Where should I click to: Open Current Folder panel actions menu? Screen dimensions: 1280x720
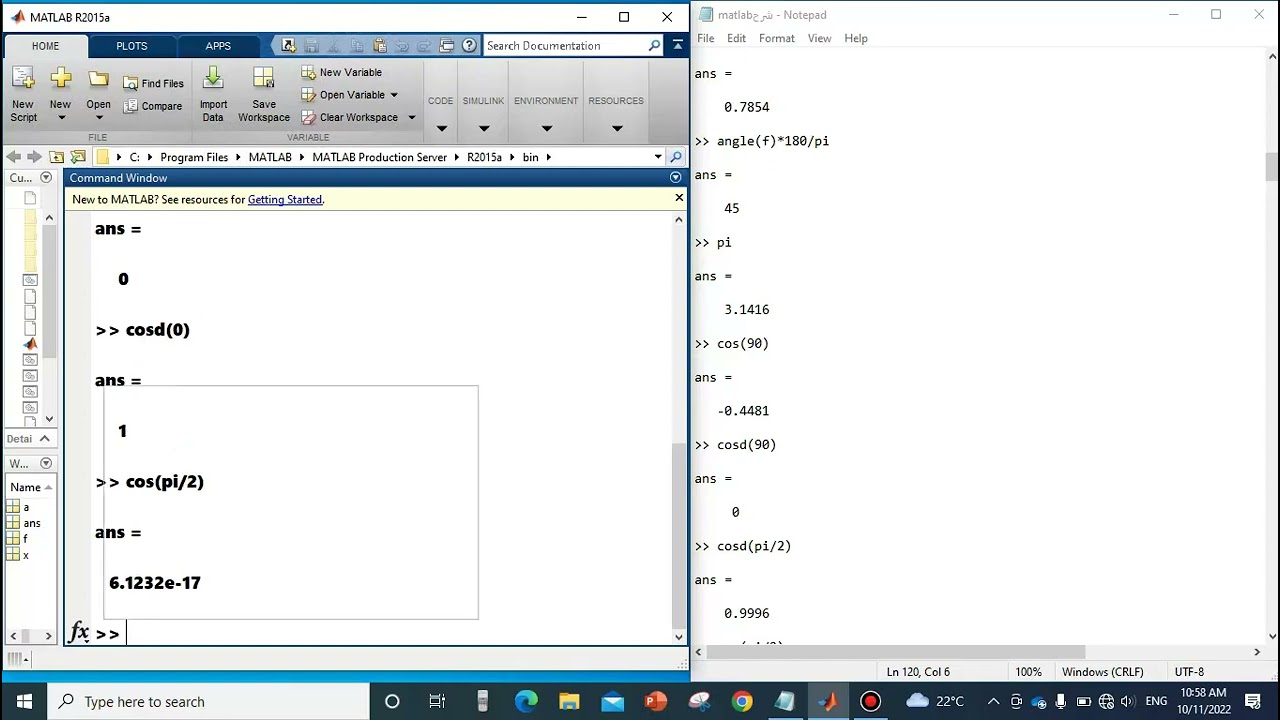pyautogui.click(x=45, y=177)
